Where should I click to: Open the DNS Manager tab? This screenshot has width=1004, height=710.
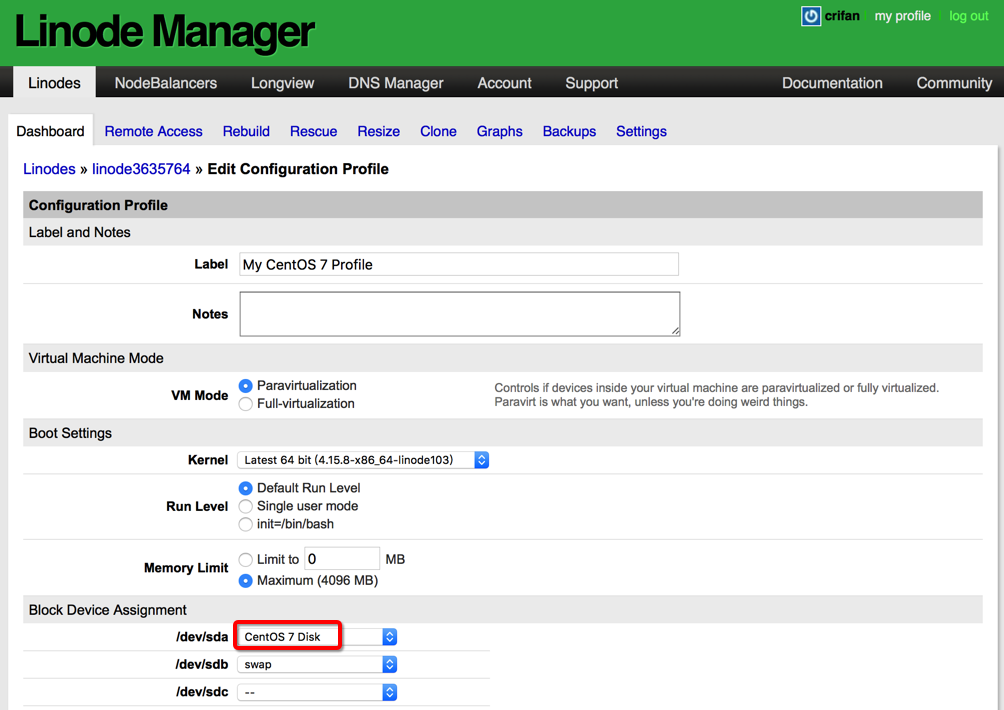click(396, 83)
